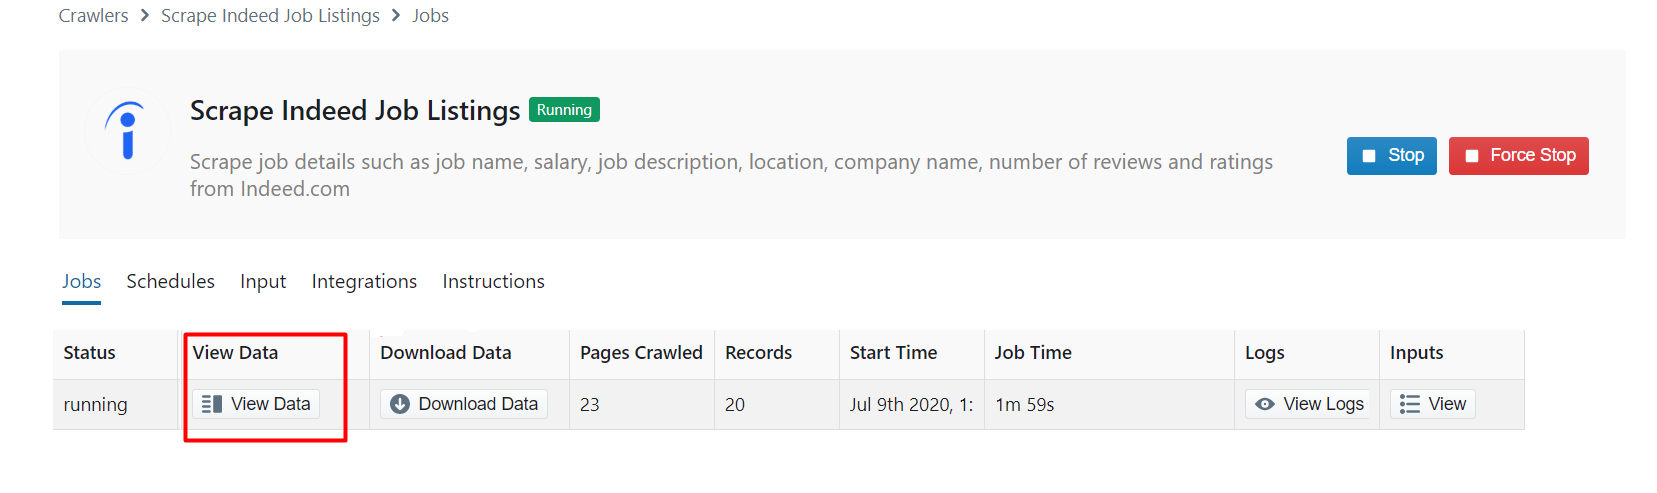Click the eye icon beside View Logs
Image resolution: width=1657 pixels, height=493 pixels.
pos(1265,404)
